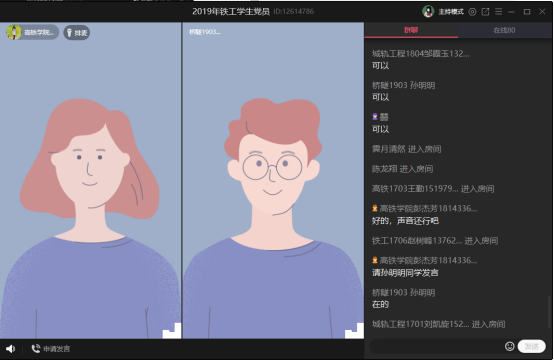Click the message 好的，声音还行吧
This screenshot has height=360, width=554.
pyautogui.click(x=405, y=221)
